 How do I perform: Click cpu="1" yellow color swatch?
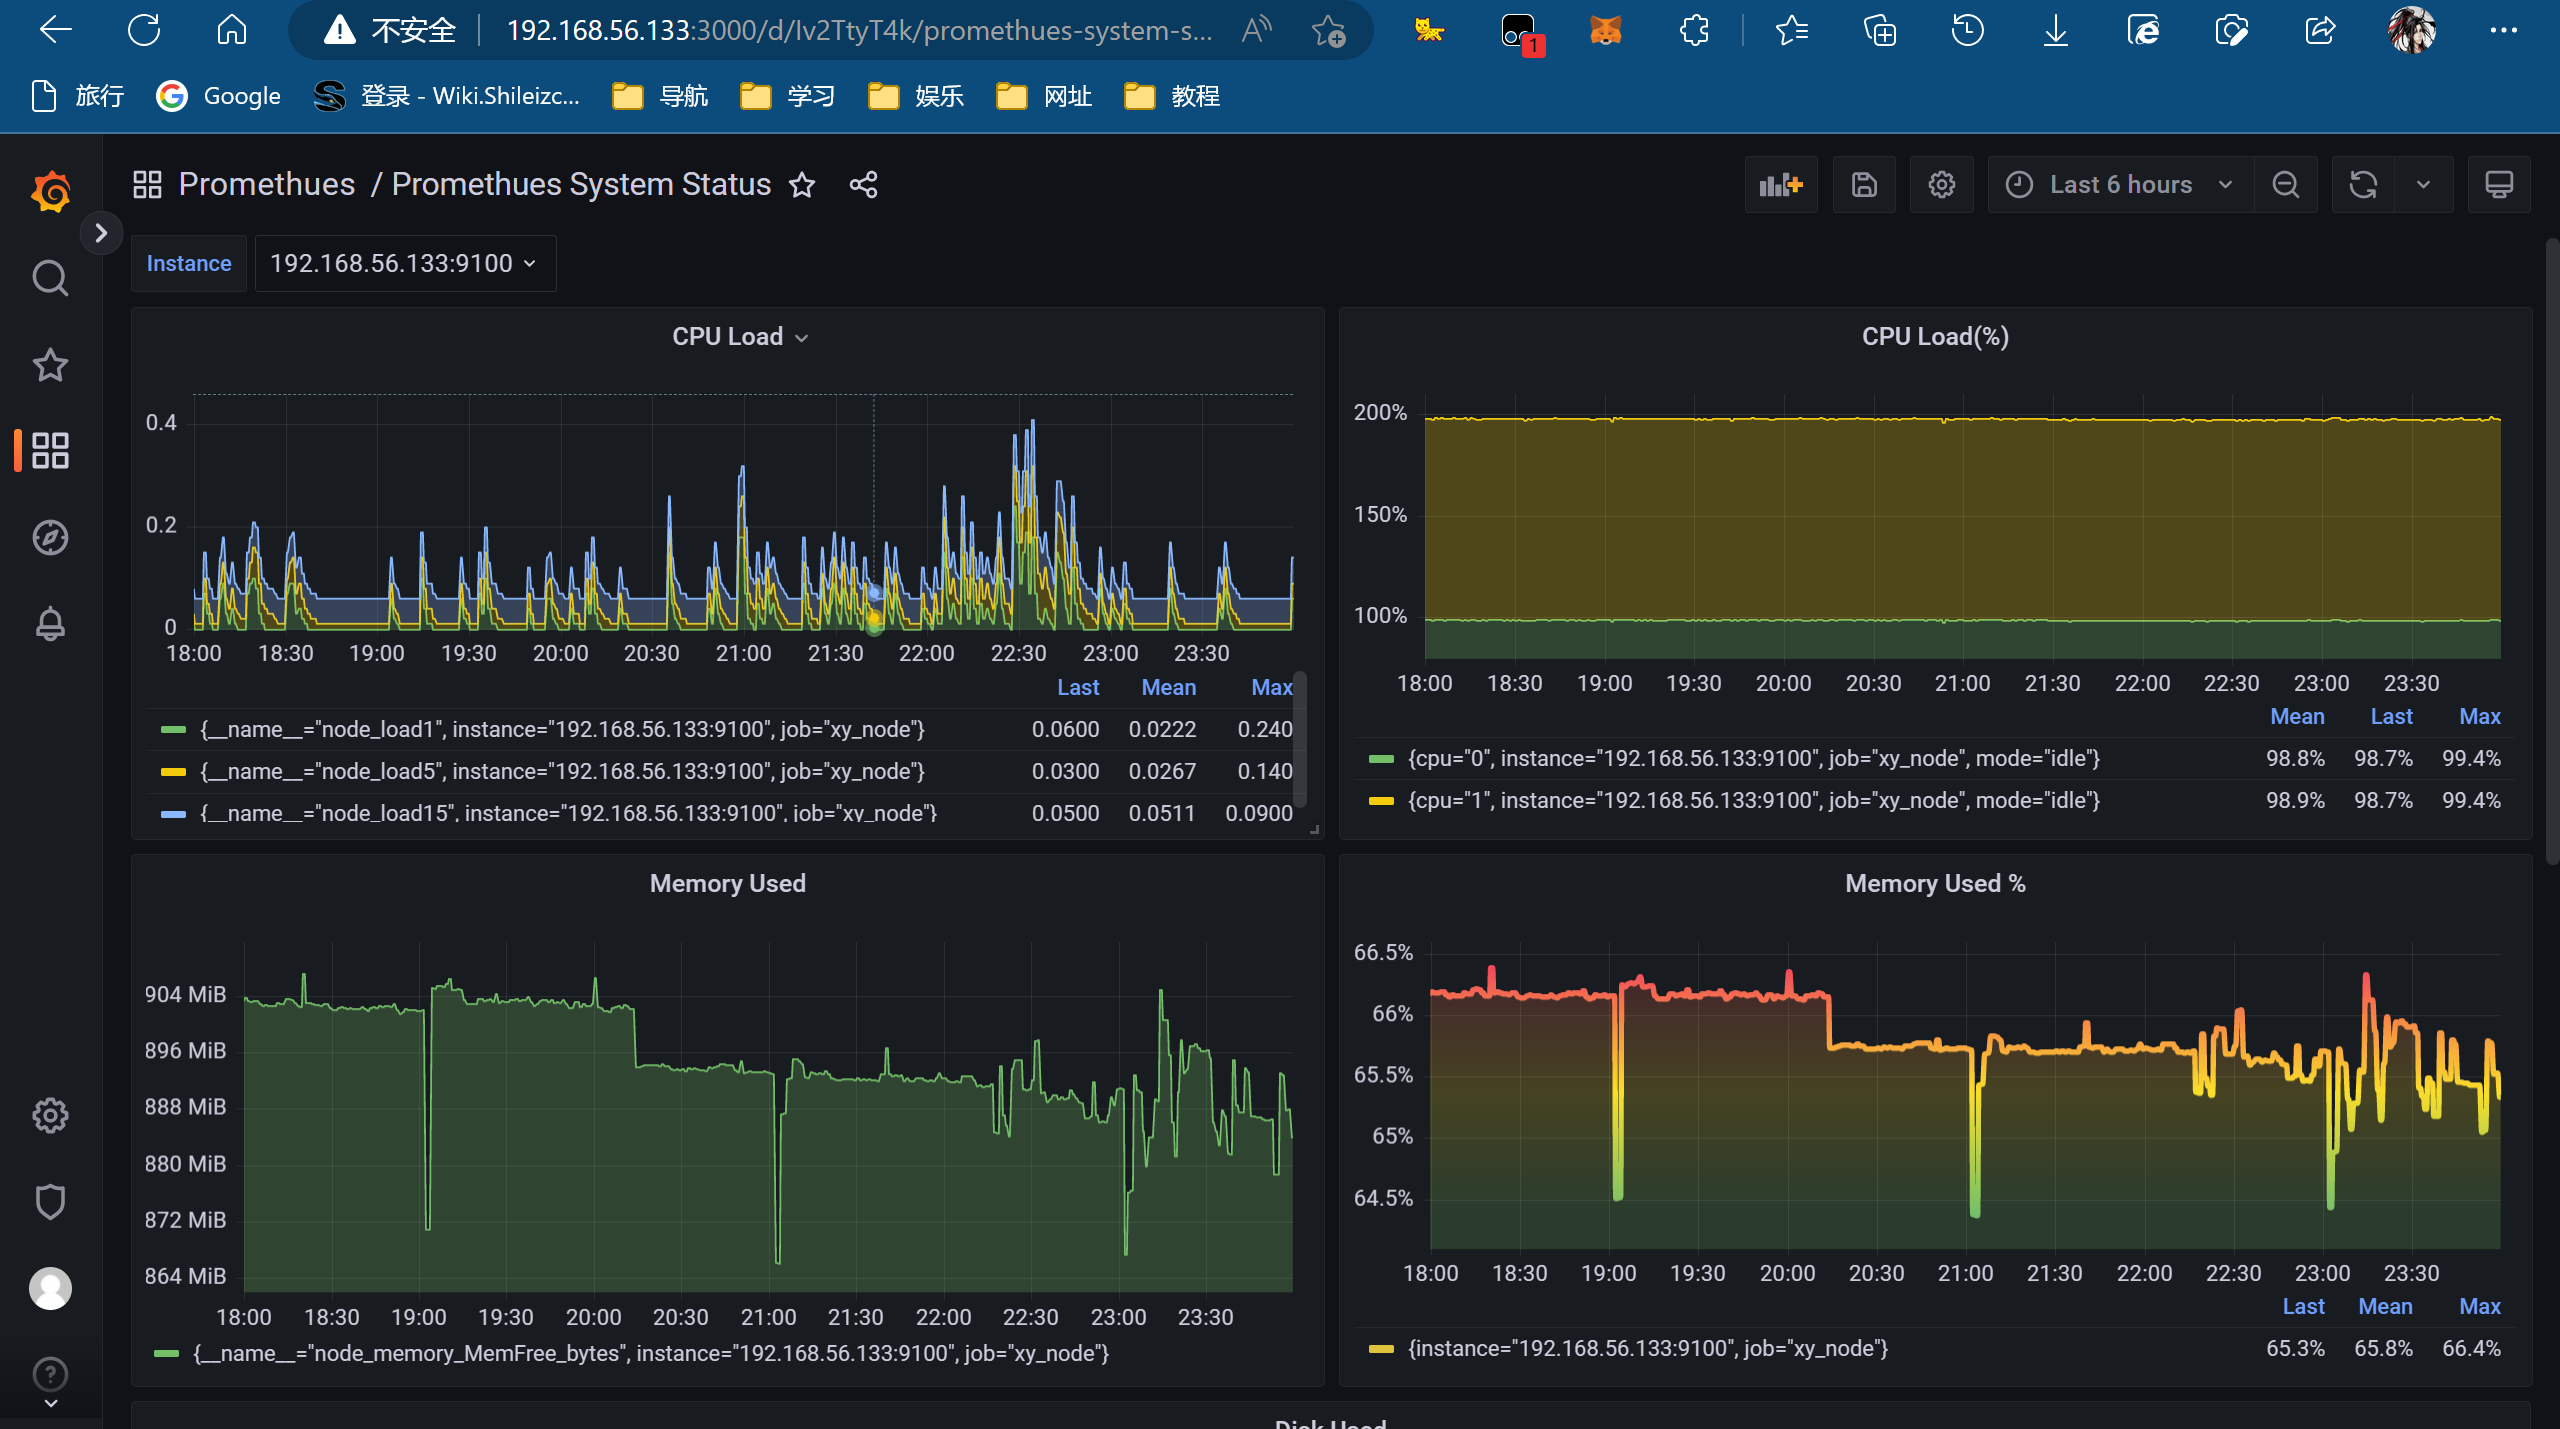click(x=1381, y=801)
